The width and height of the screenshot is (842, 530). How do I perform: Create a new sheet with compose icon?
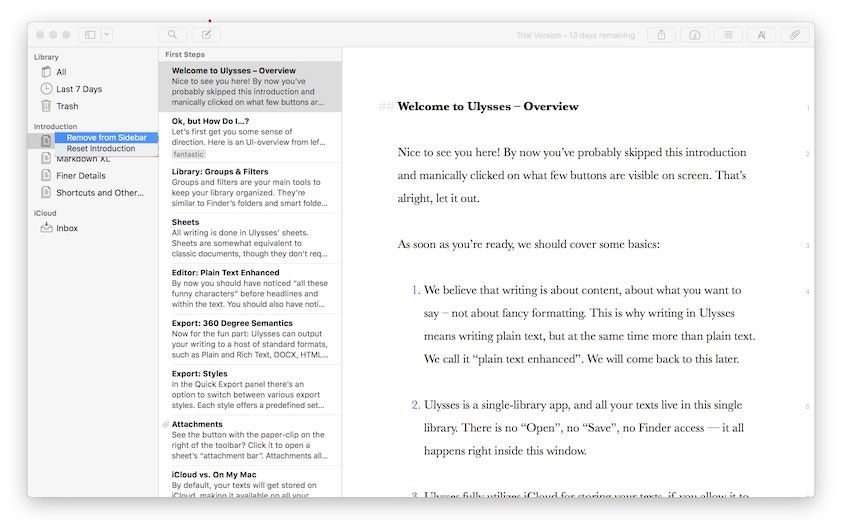click(x=206, y=35)
